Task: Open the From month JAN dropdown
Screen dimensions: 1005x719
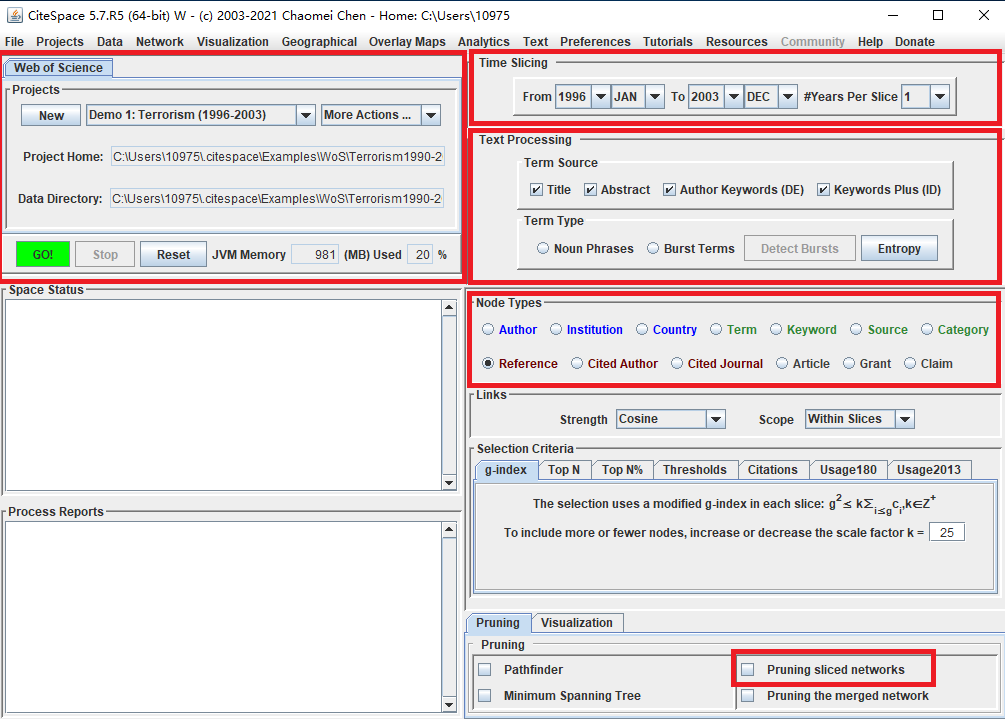Action: (x=654, y=97)
